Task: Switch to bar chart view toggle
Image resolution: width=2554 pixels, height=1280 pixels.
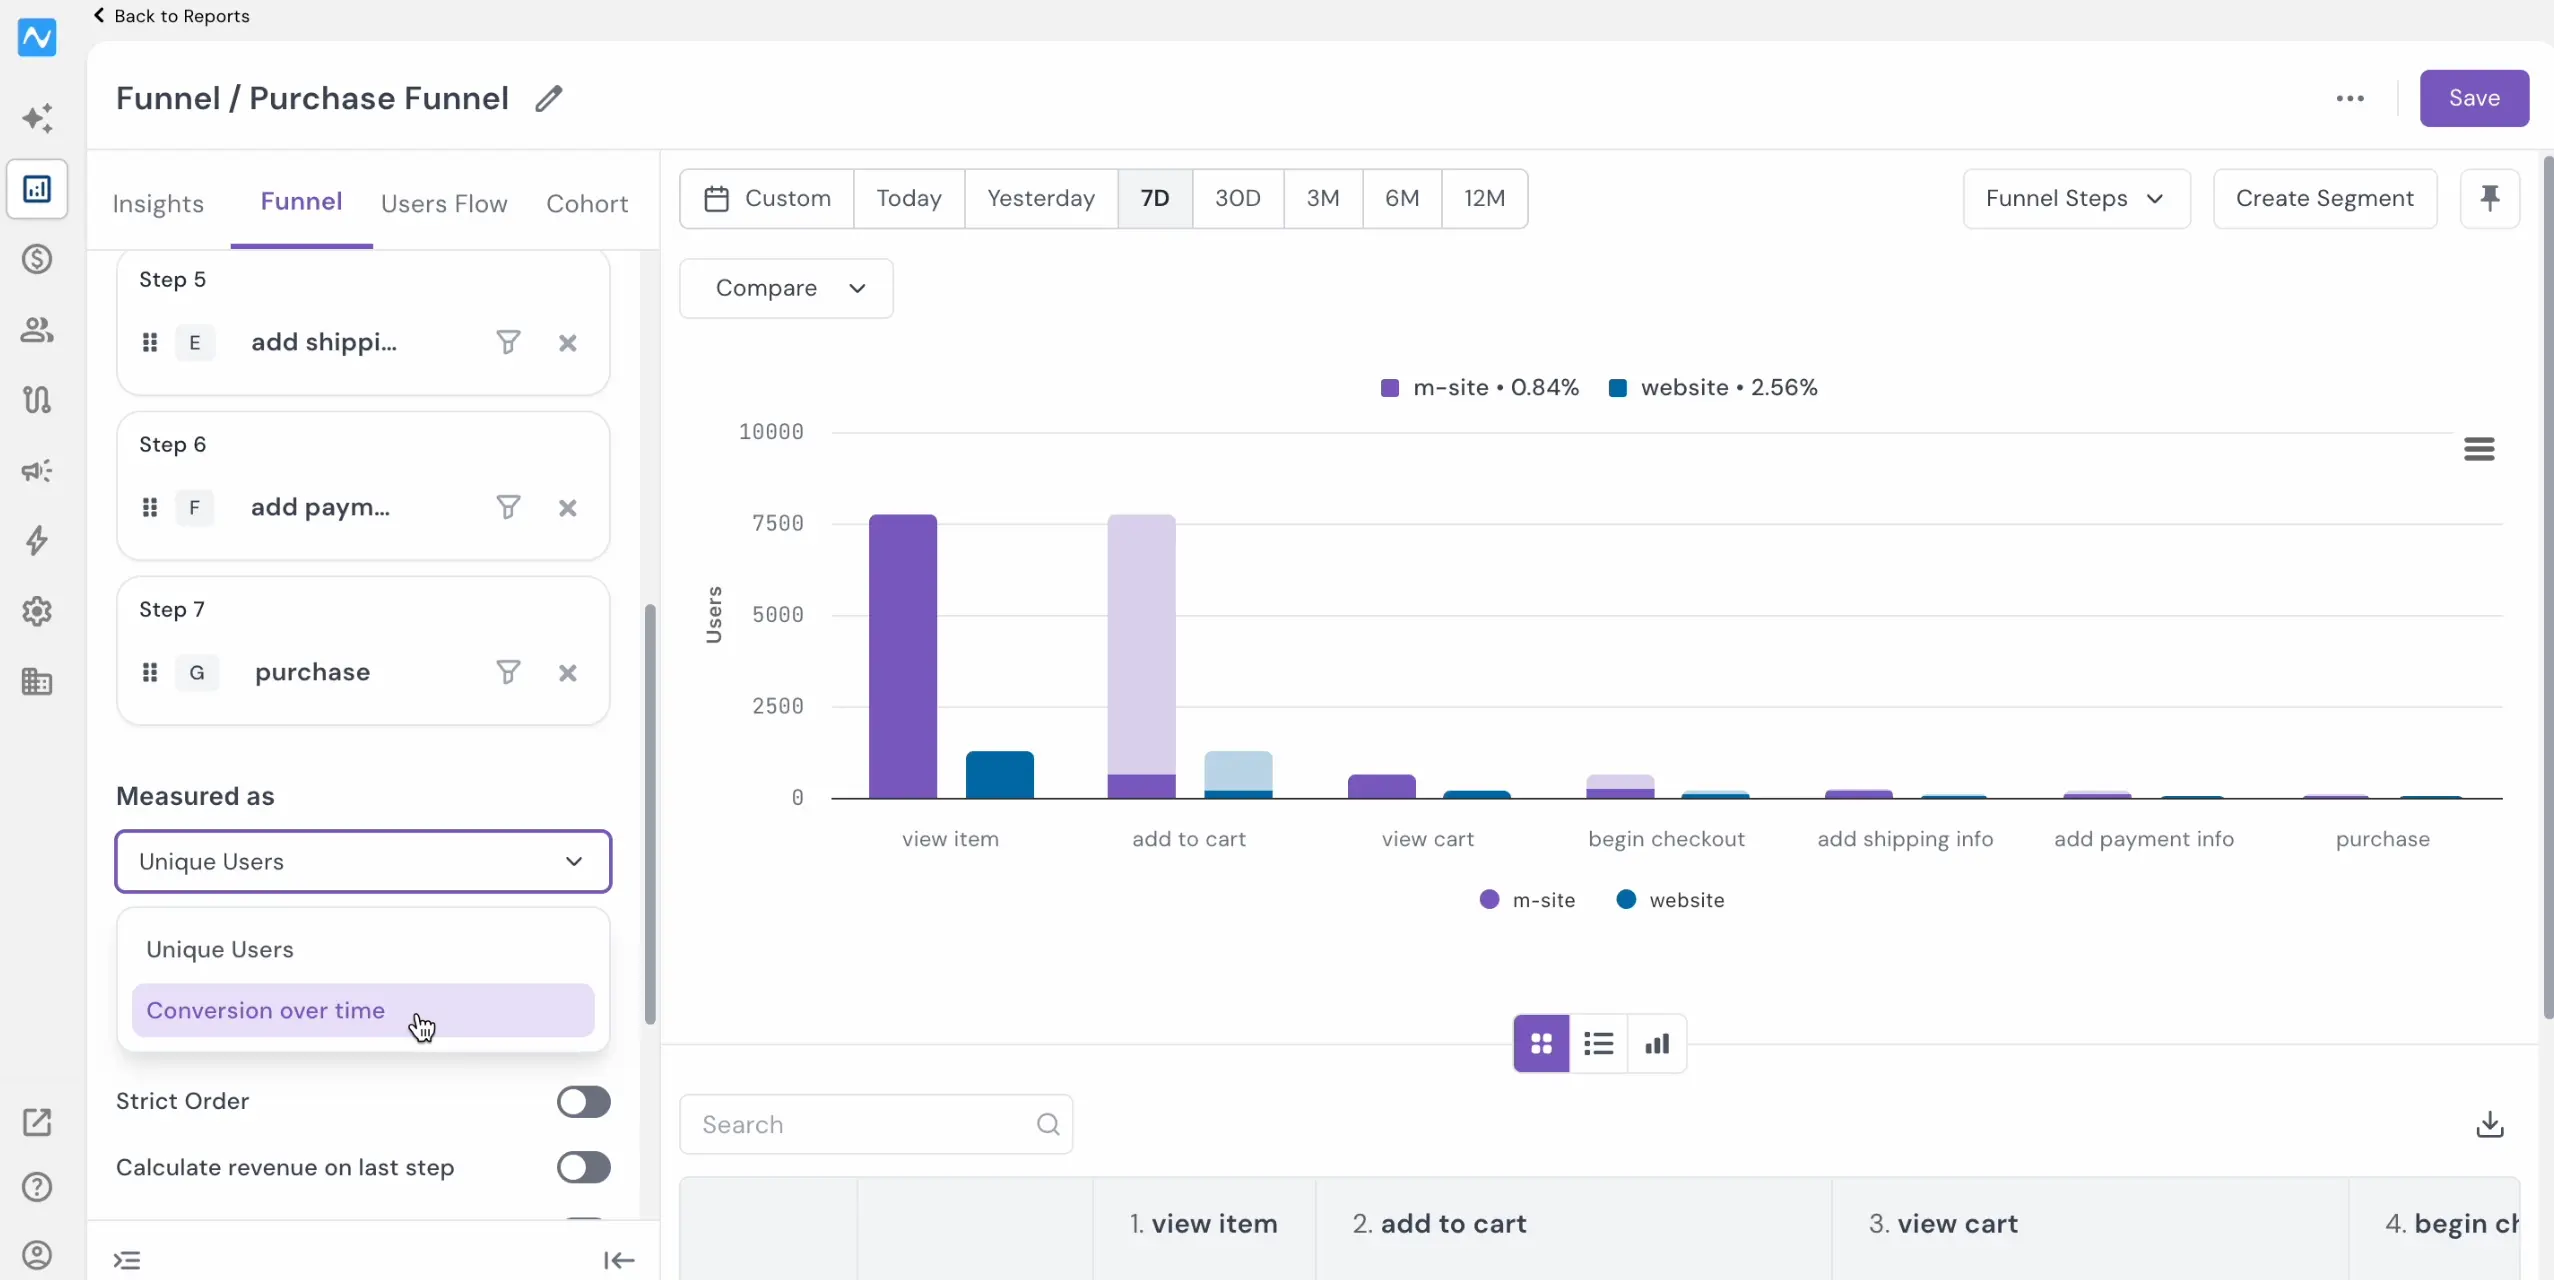Action: pos(1657,1044)
